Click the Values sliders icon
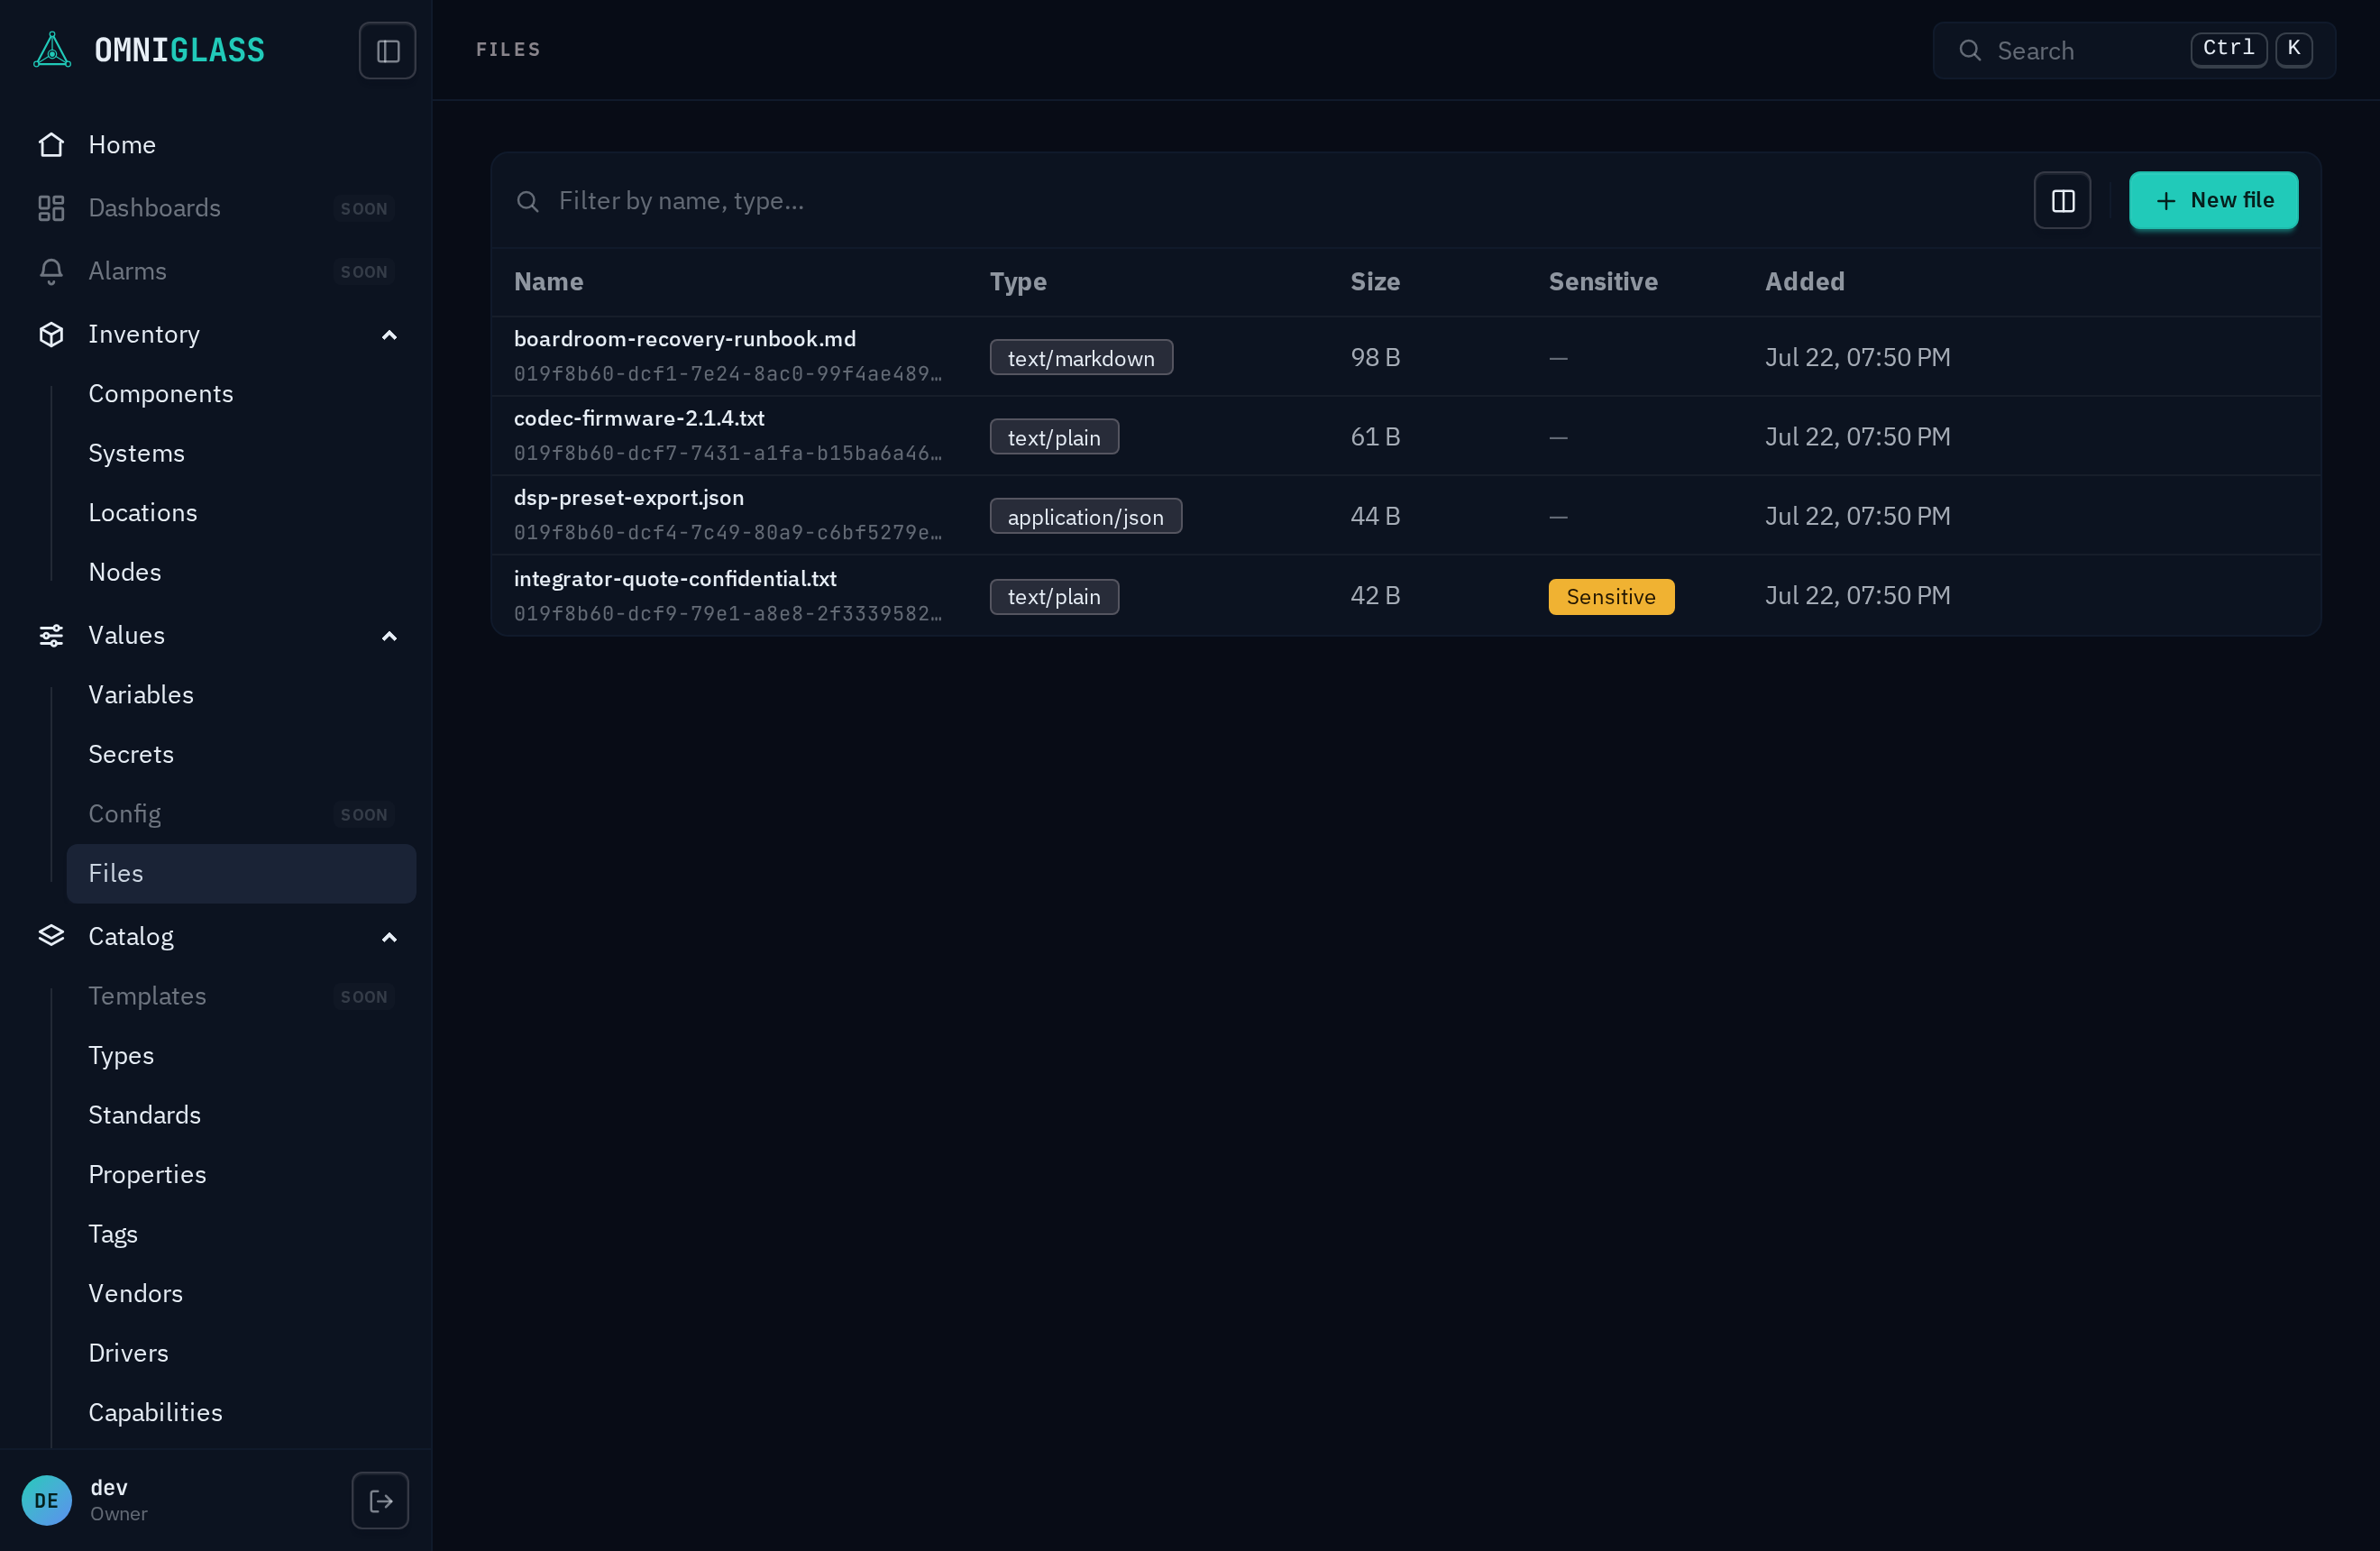The height and width of the screenshot is (1551, 2380). tap(51, 635)
